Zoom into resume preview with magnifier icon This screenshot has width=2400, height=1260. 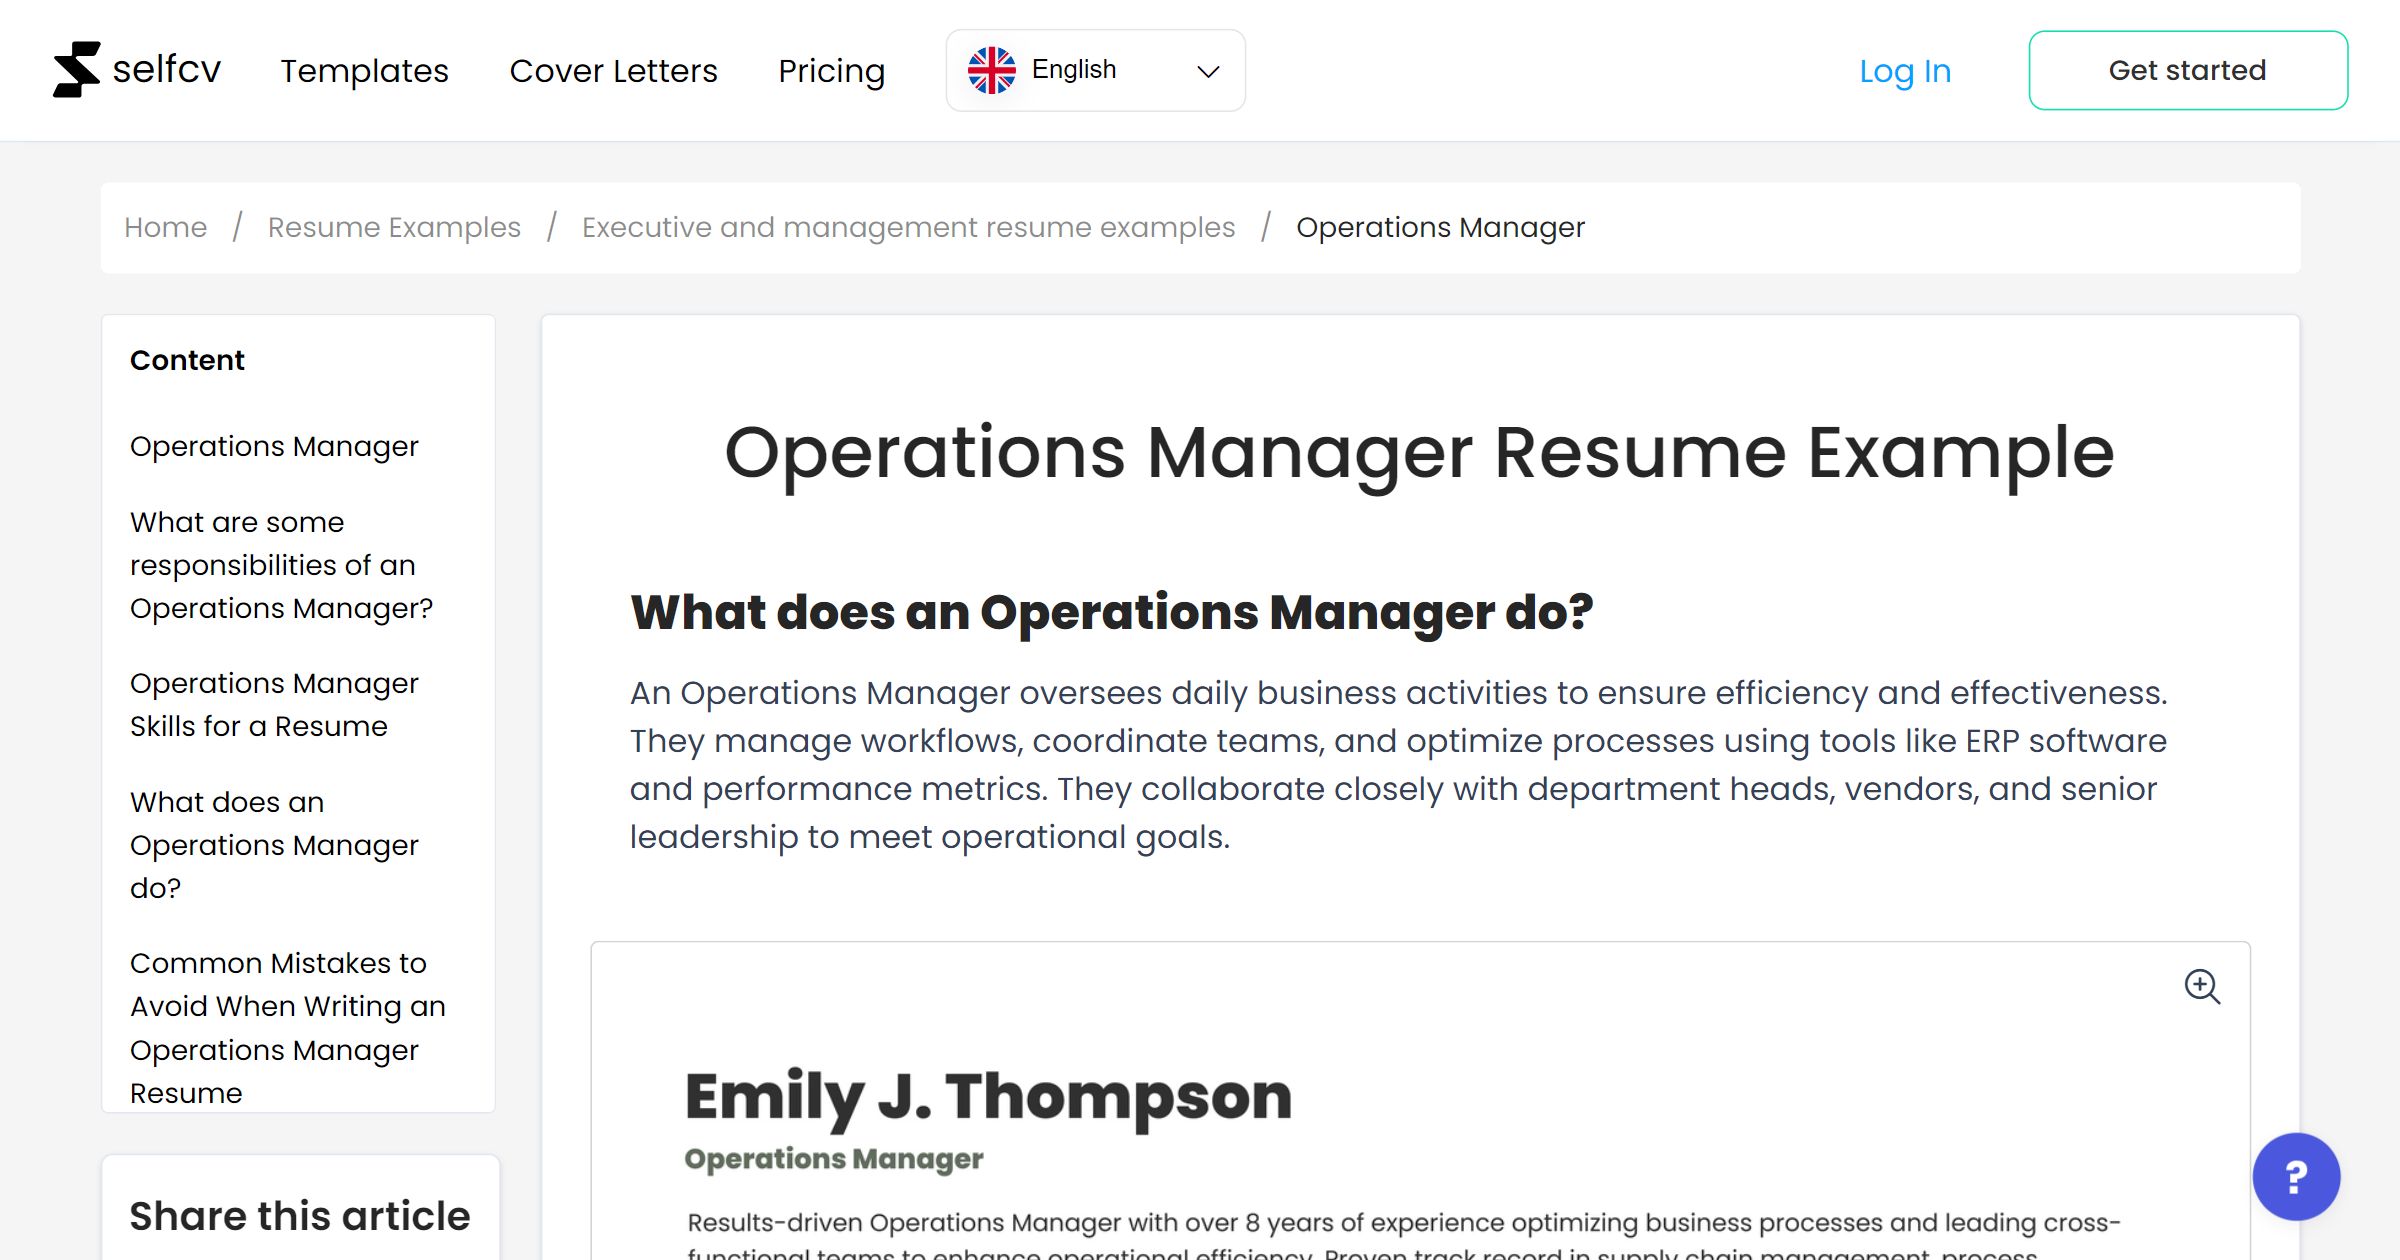tap(2201, 986)
